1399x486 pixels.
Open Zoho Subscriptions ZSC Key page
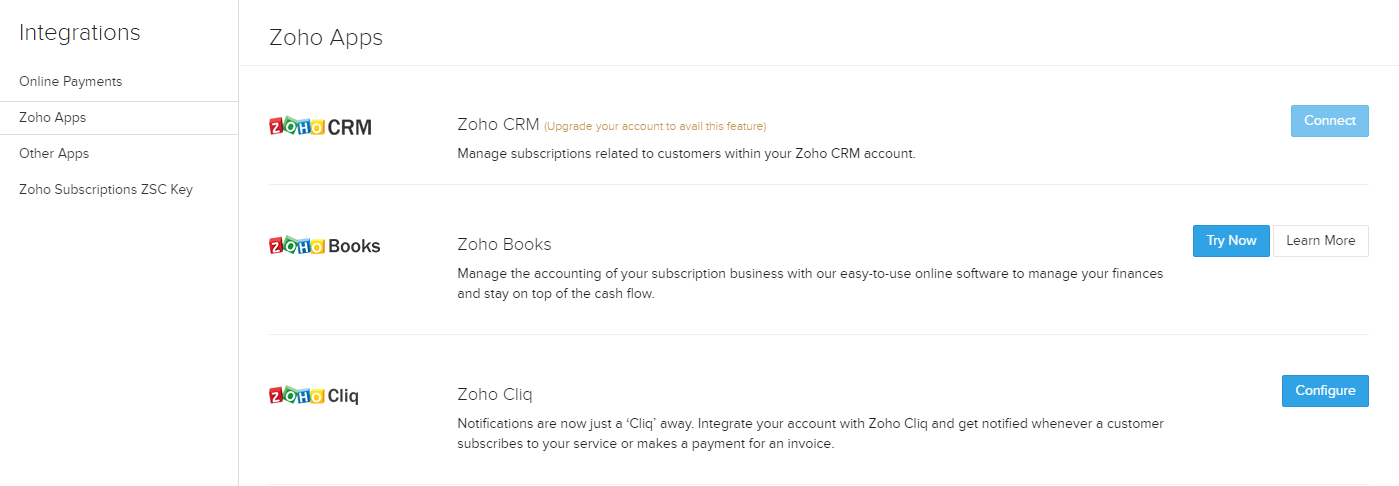[106, 189]
